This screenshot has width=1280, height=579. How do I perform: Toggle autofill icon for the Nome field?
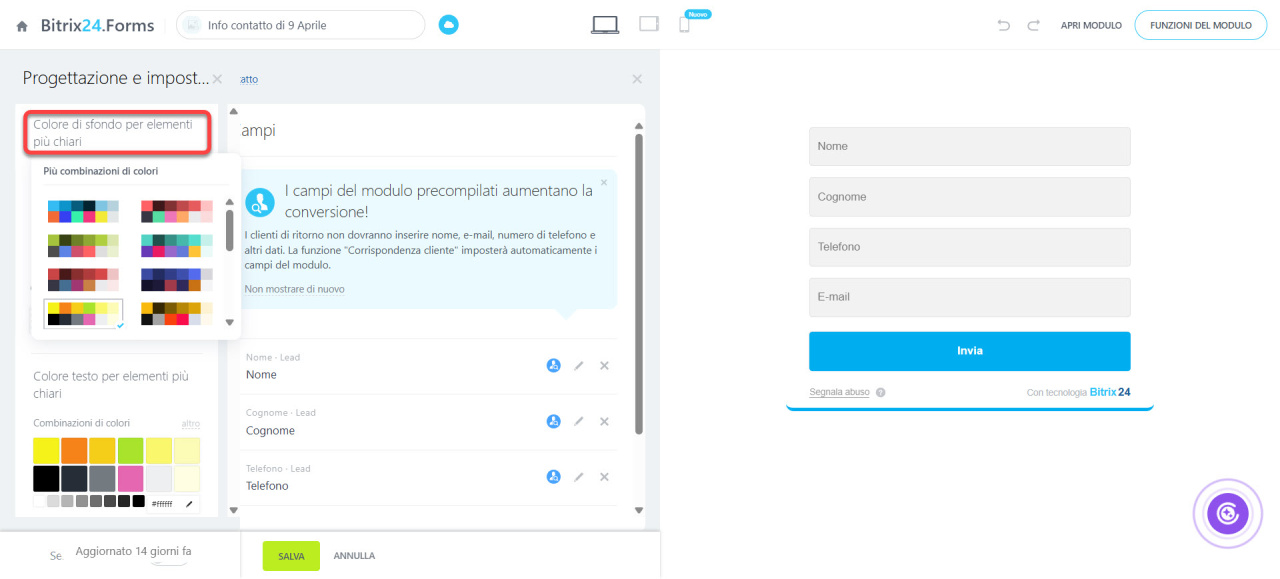click(553, 366)
